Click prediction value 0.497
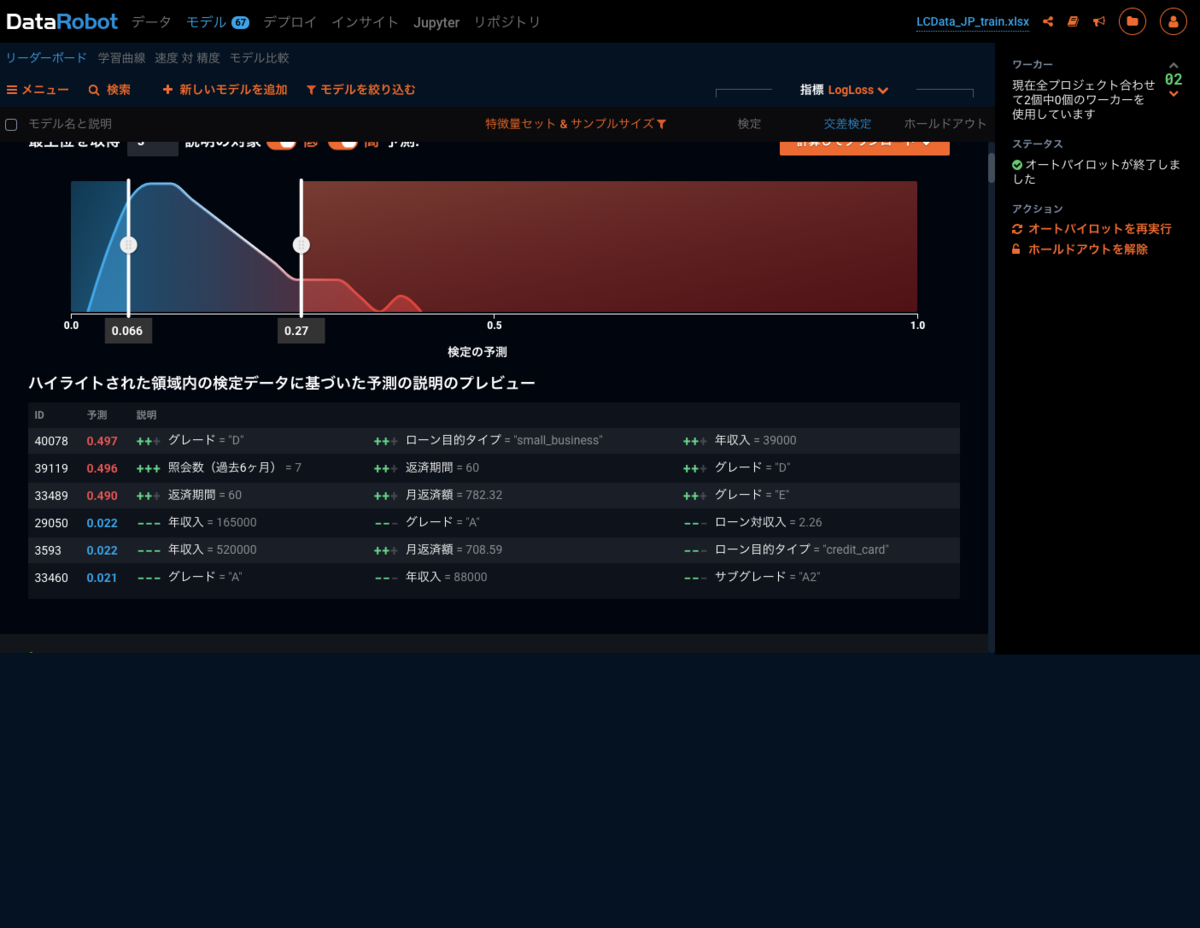Image resolution: width=1200 pixels, height=928 pixels. pos(102,441)
